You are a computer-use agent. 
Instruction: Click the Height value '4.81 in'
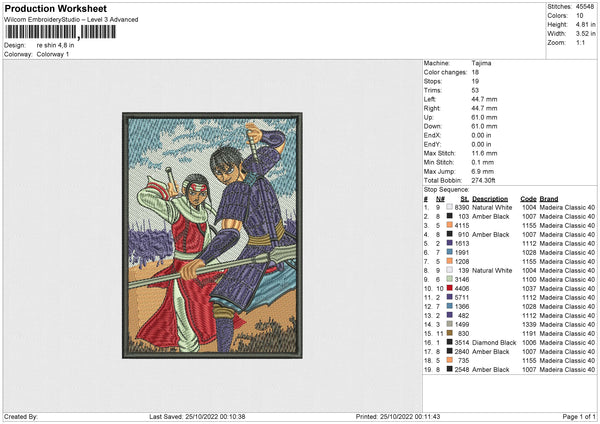(585, 24)
